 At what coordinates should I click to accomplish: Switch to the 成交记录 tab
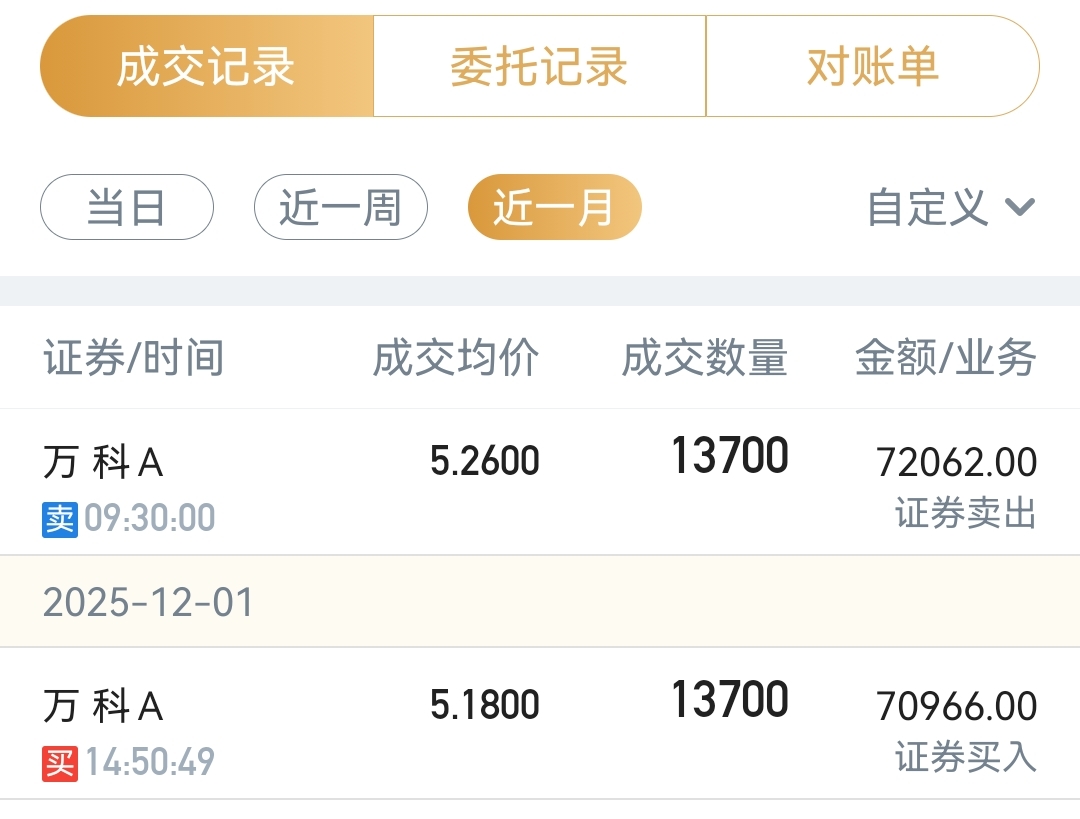[206, 67]
